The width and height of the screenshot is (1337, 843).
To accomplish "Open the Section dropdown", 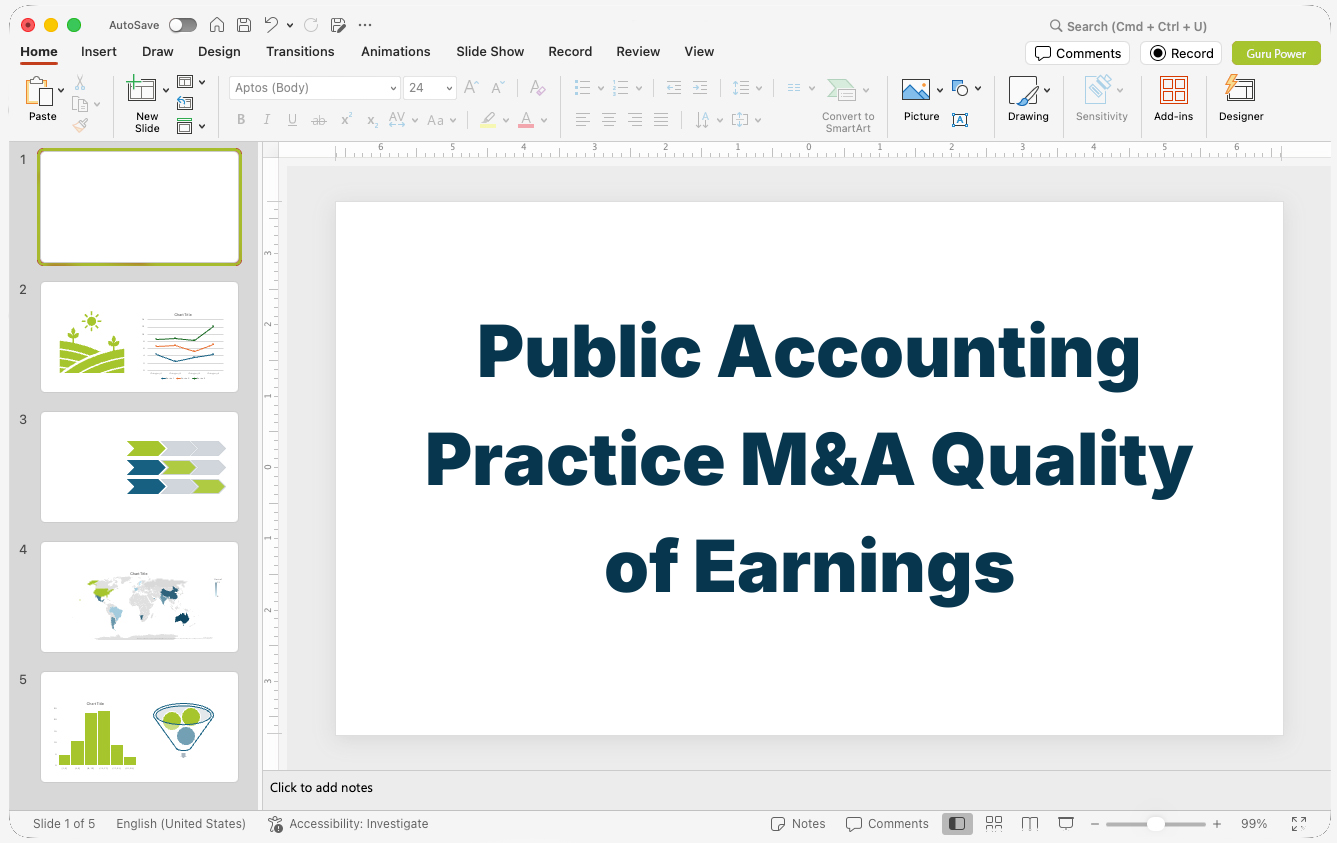I will pos(191,126).
